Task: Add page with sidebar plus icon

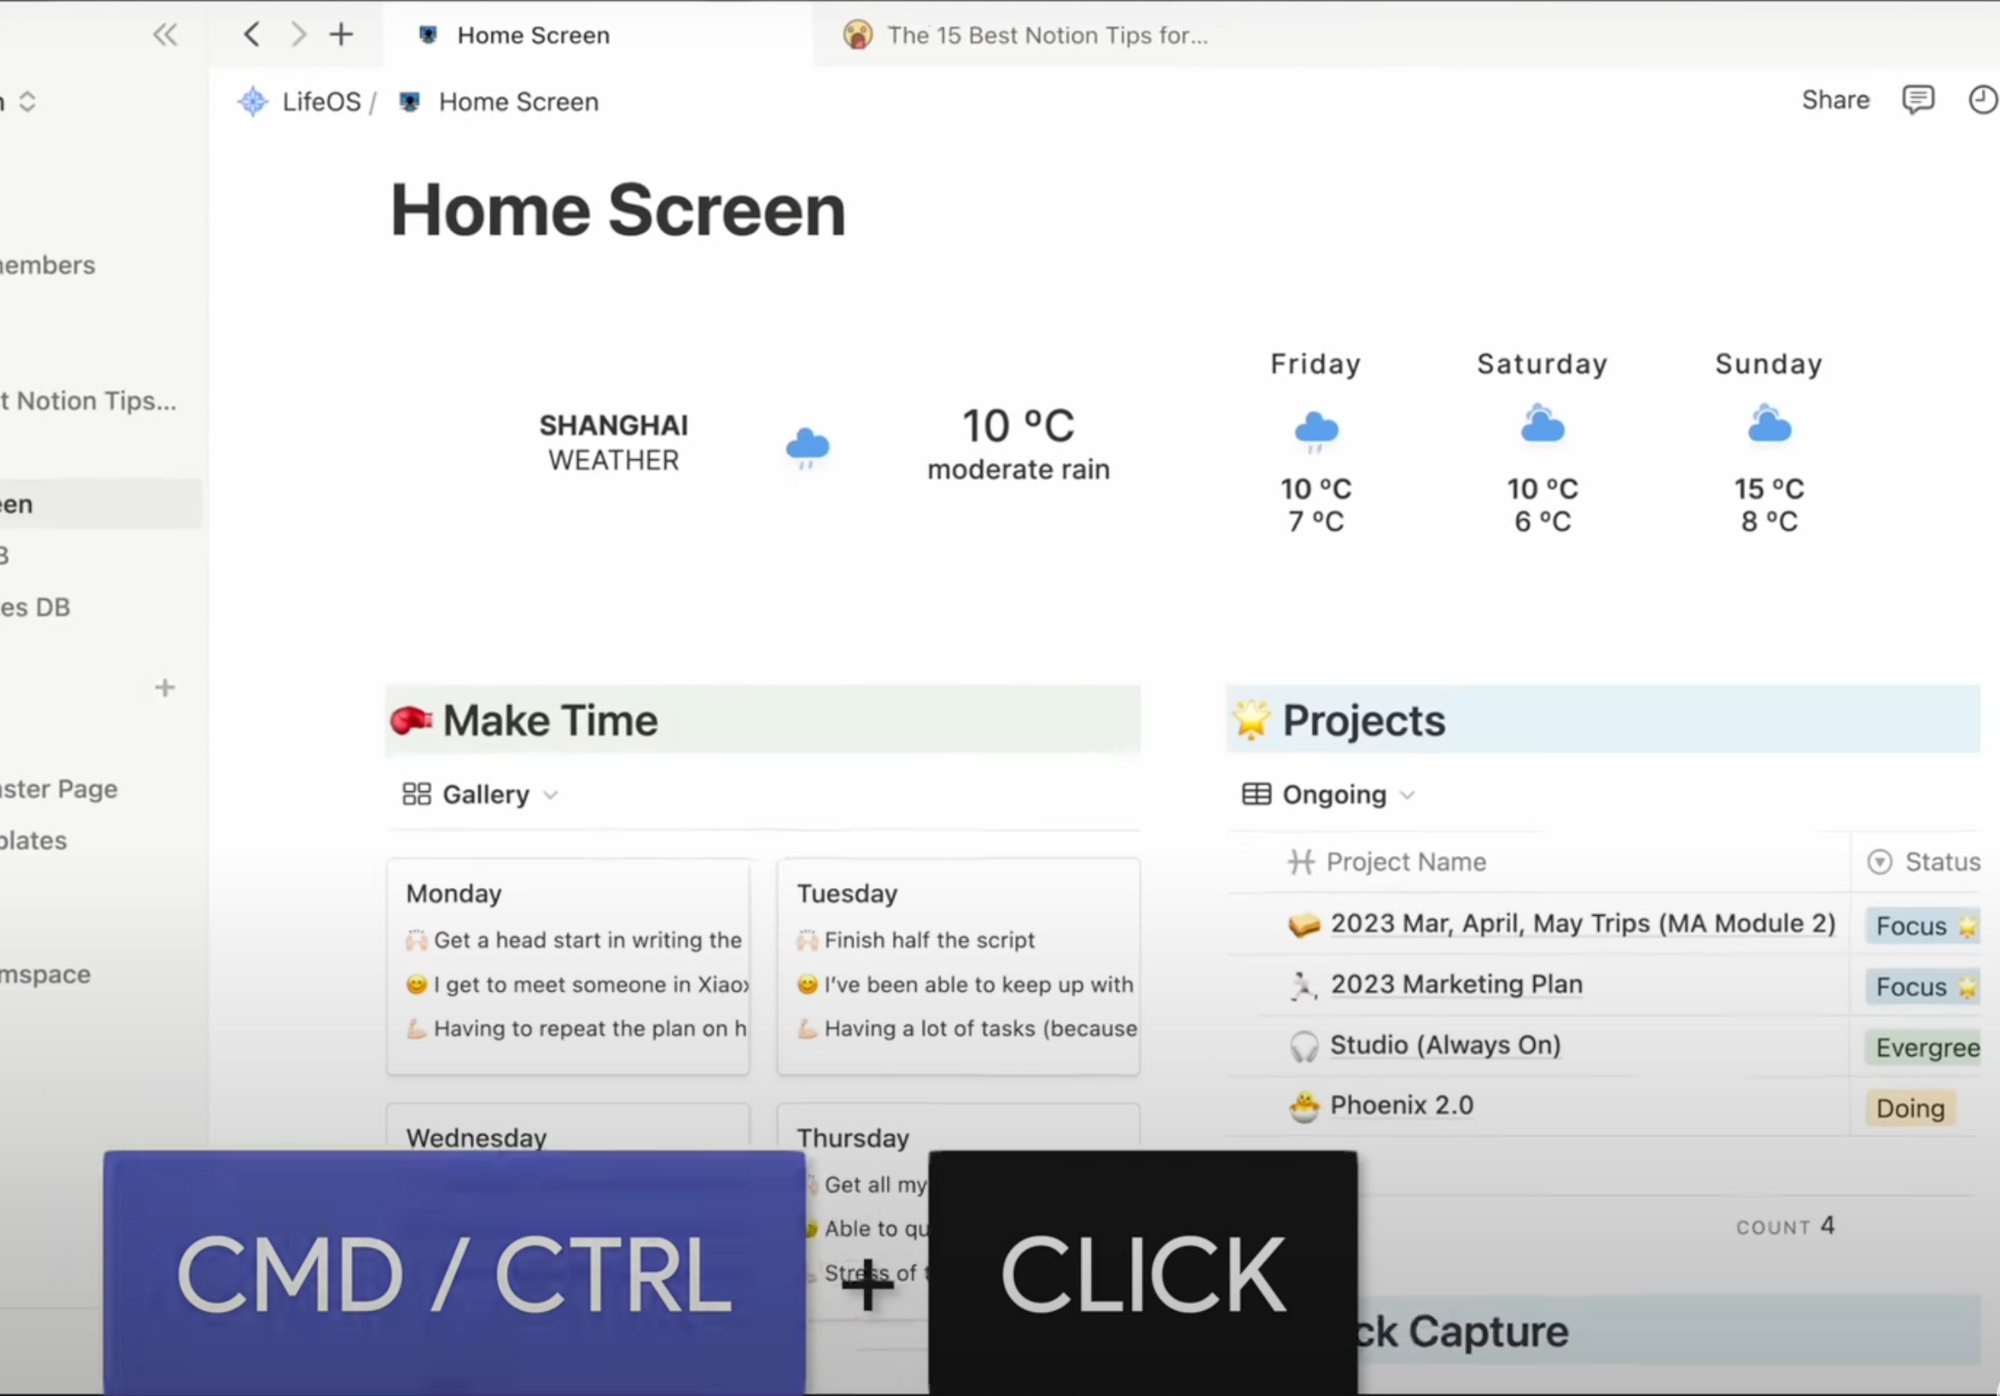Action: 165,688
